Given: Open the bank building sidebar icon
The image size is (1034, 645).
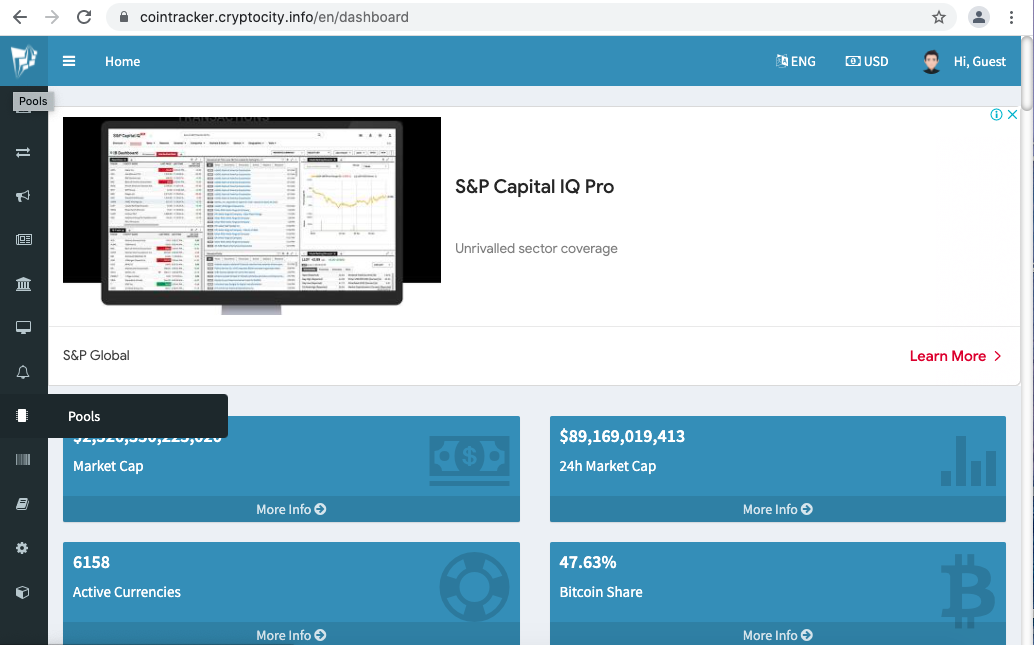Looking at the screenshot, I should click(23, 284).
